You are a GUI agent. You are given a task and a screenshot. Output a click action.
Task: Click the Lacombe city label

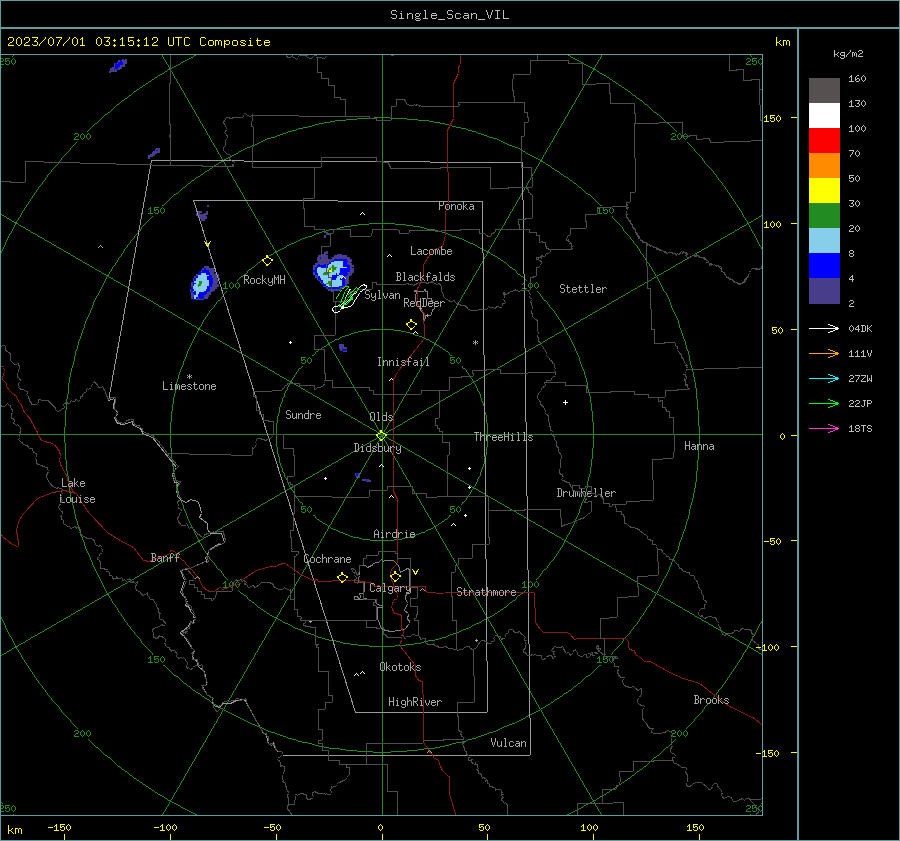click(431, 251)
